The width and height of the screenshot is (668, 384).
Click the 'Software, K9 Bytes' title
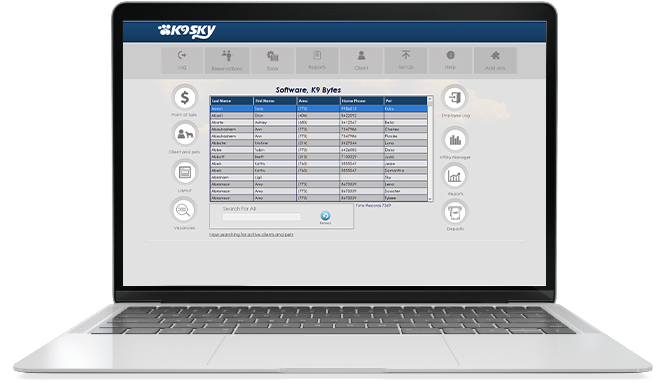click(x=308, y=90)
